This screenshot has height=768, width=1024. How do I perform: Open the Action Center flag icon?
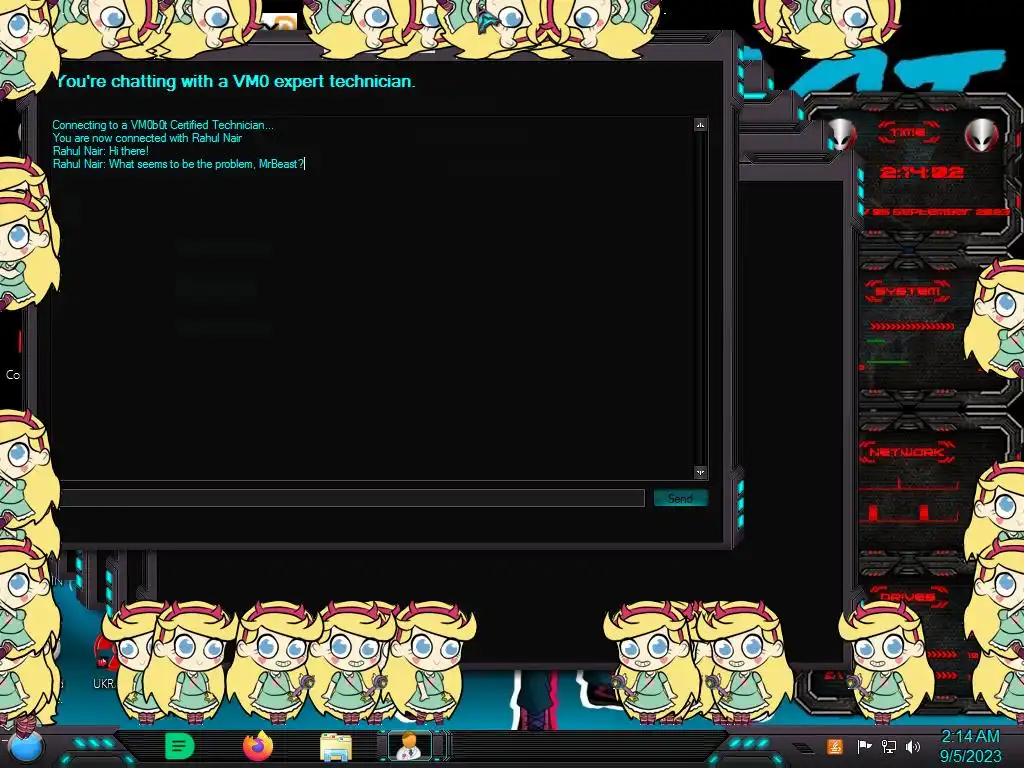(x=864, y=746)
